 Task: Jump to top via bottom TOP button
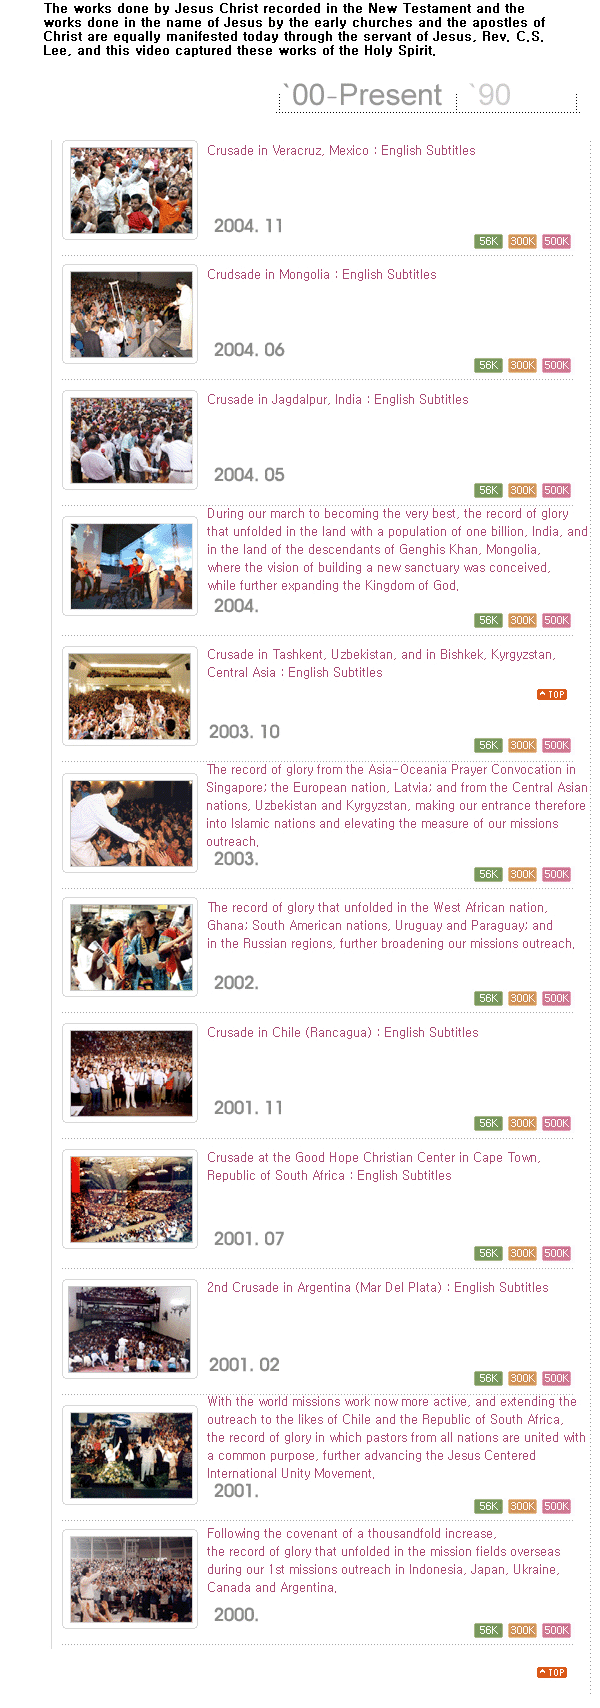(552, 1672)
